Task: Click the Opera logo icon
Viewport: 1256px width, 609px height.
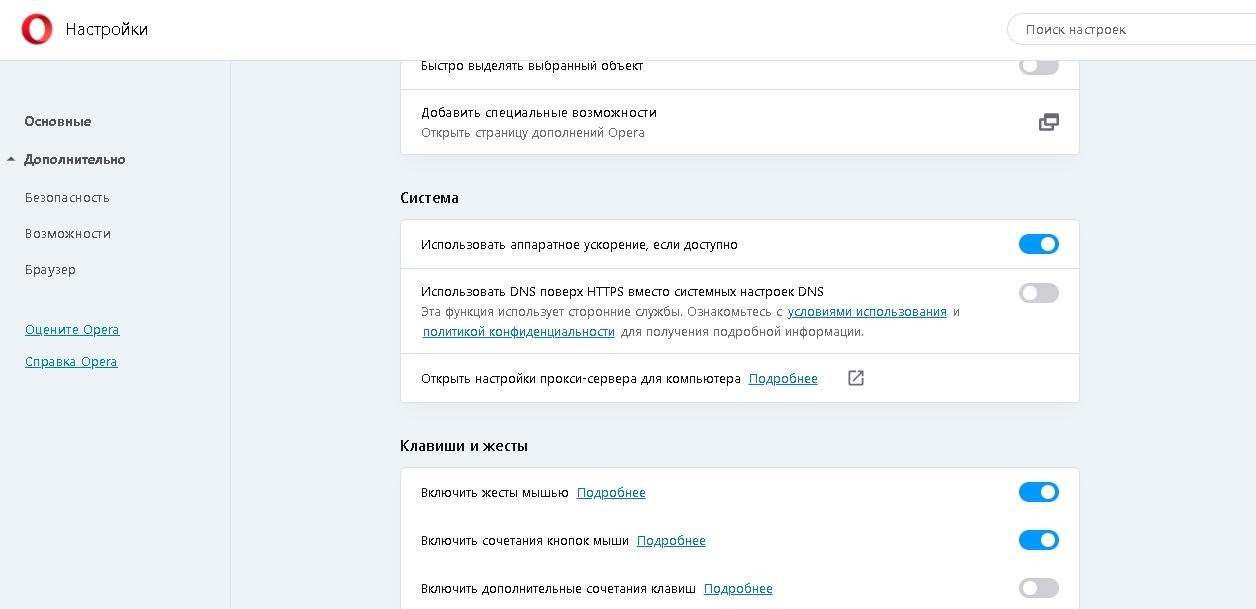Action: (37, 30)
